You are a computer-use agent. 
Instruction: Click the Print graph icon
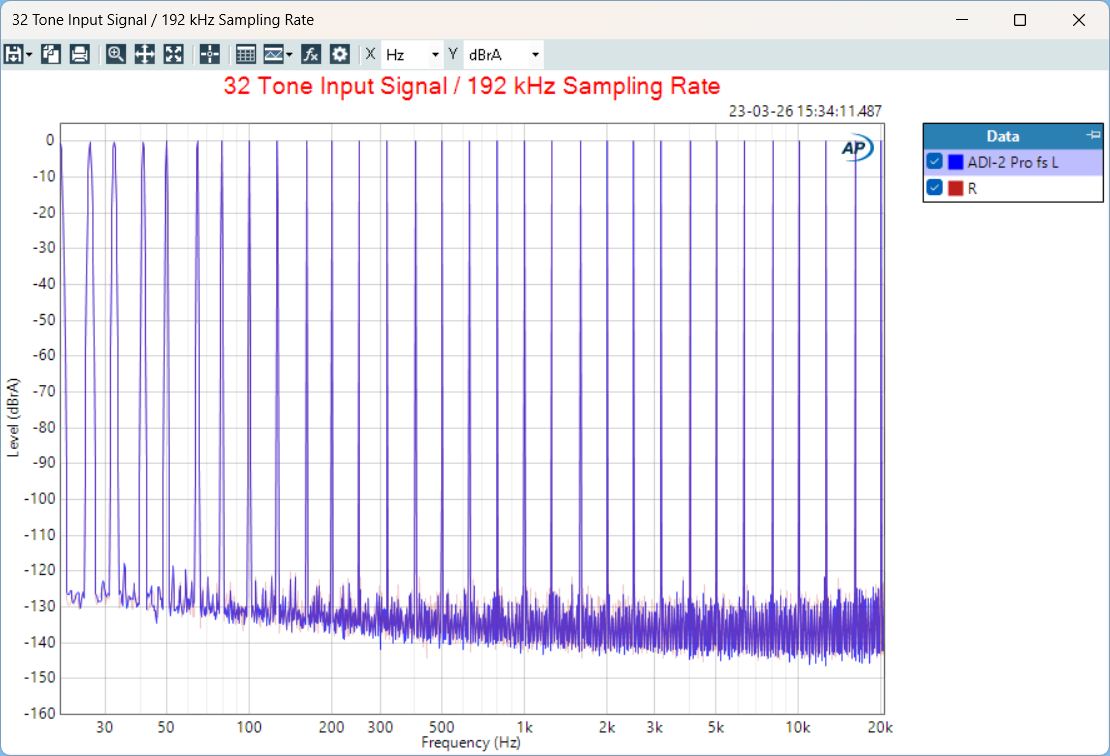click(x=81, y=54)
